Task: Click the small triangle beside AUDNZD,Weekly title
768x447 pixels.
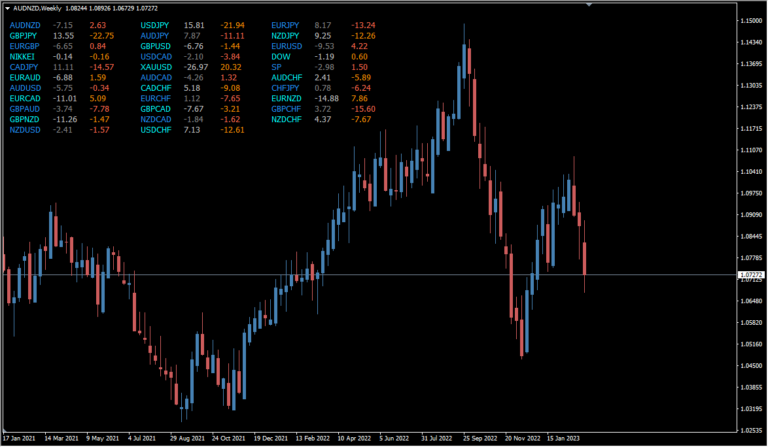Action: click(x=8, y=6)
